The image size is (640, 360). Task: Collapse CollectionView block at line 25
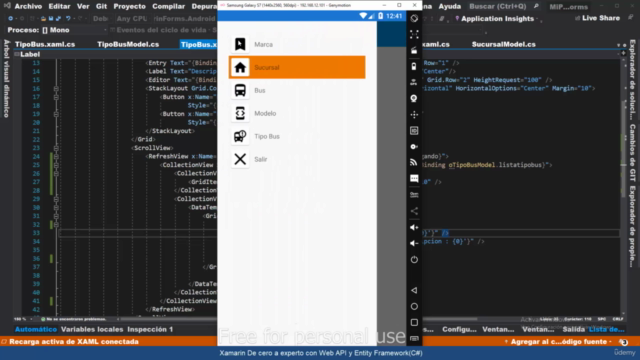coord(56,165)
